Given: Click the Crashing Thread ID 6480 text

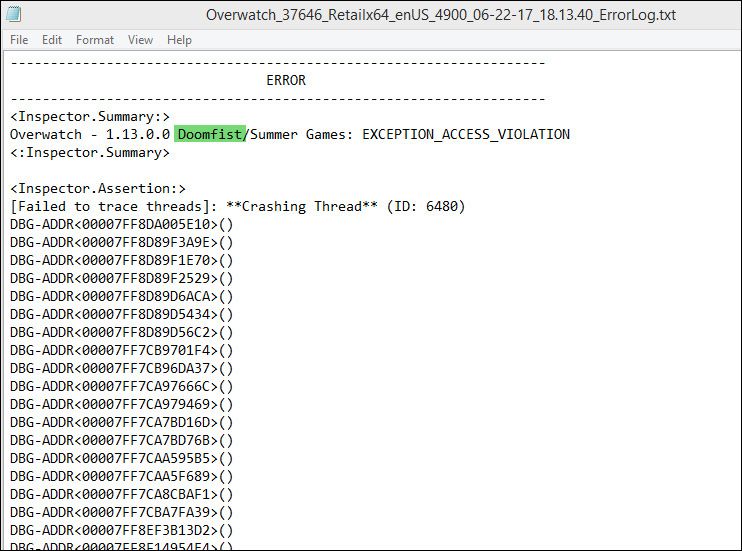Looking at the screenshot, I should coord(346,206).
